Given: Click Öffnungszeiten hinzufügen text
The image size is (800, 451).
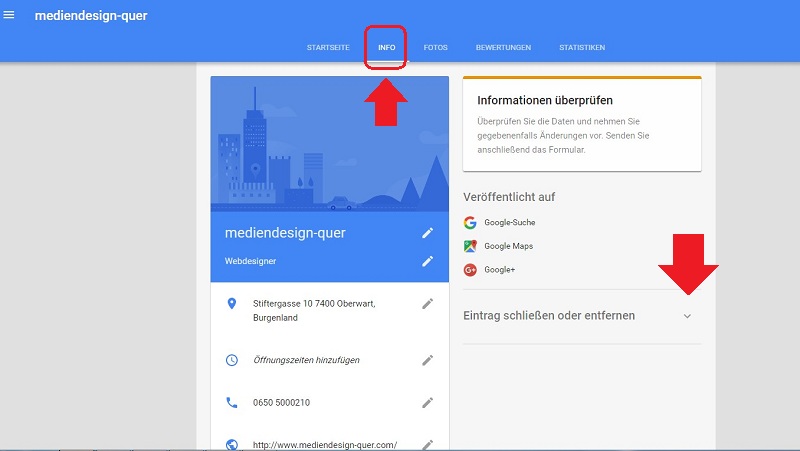Looking at the screenshot, I should pos(306,360).
